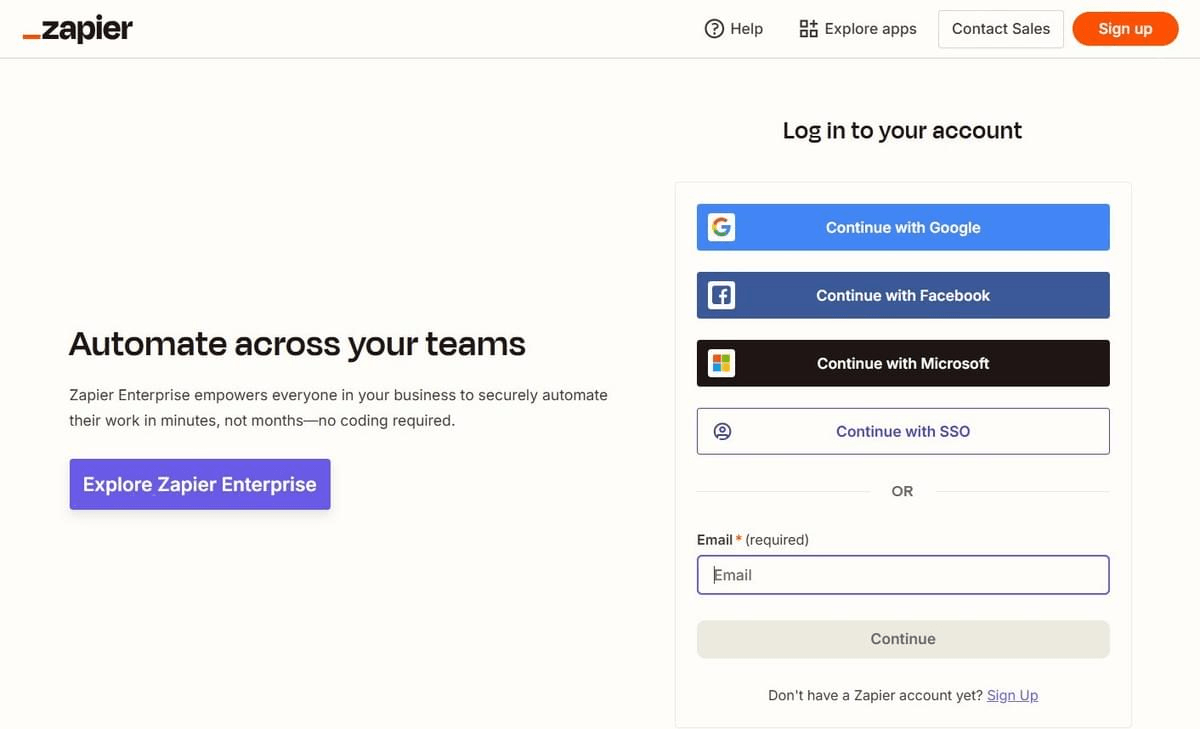
Task: Click the SSO user profile icon
Action: click(x=722, y=431)
